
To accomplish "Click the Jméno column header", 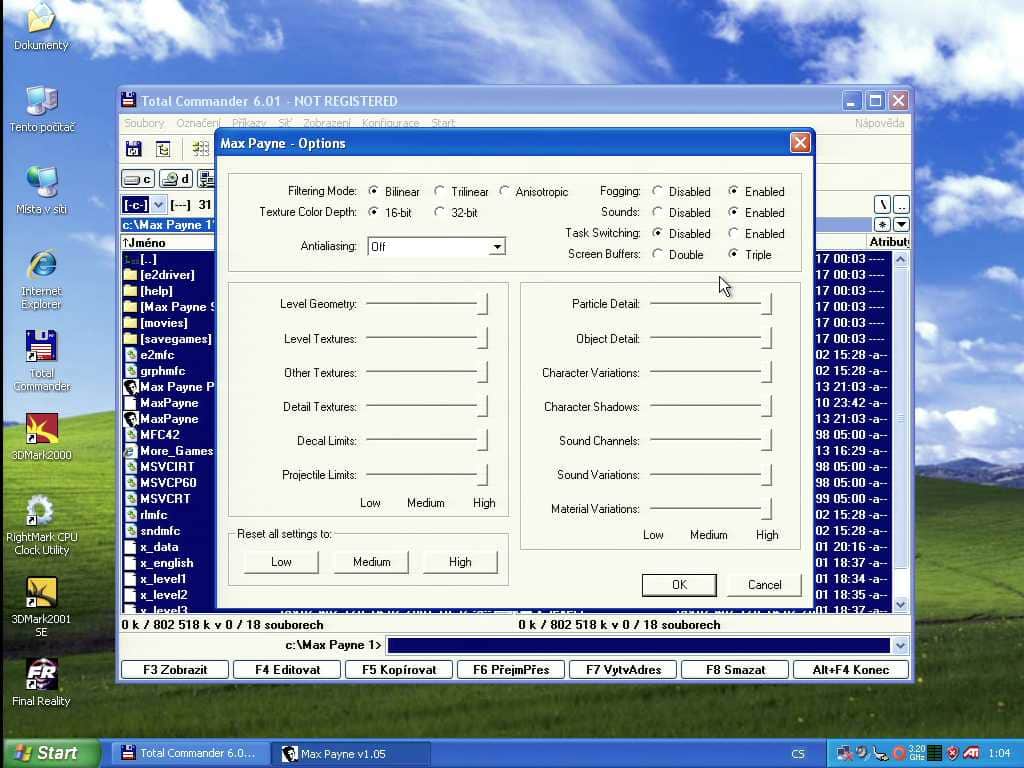I will coord(168,242).
